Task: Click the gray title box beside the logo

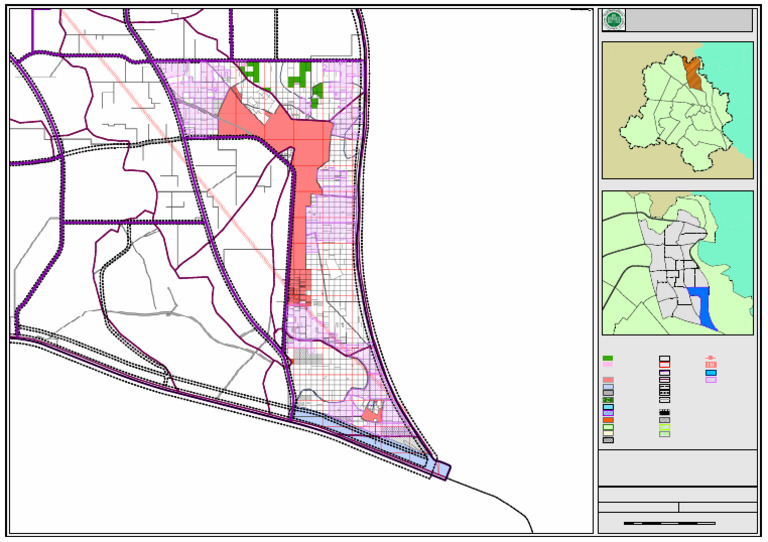Action: (690, 20)
